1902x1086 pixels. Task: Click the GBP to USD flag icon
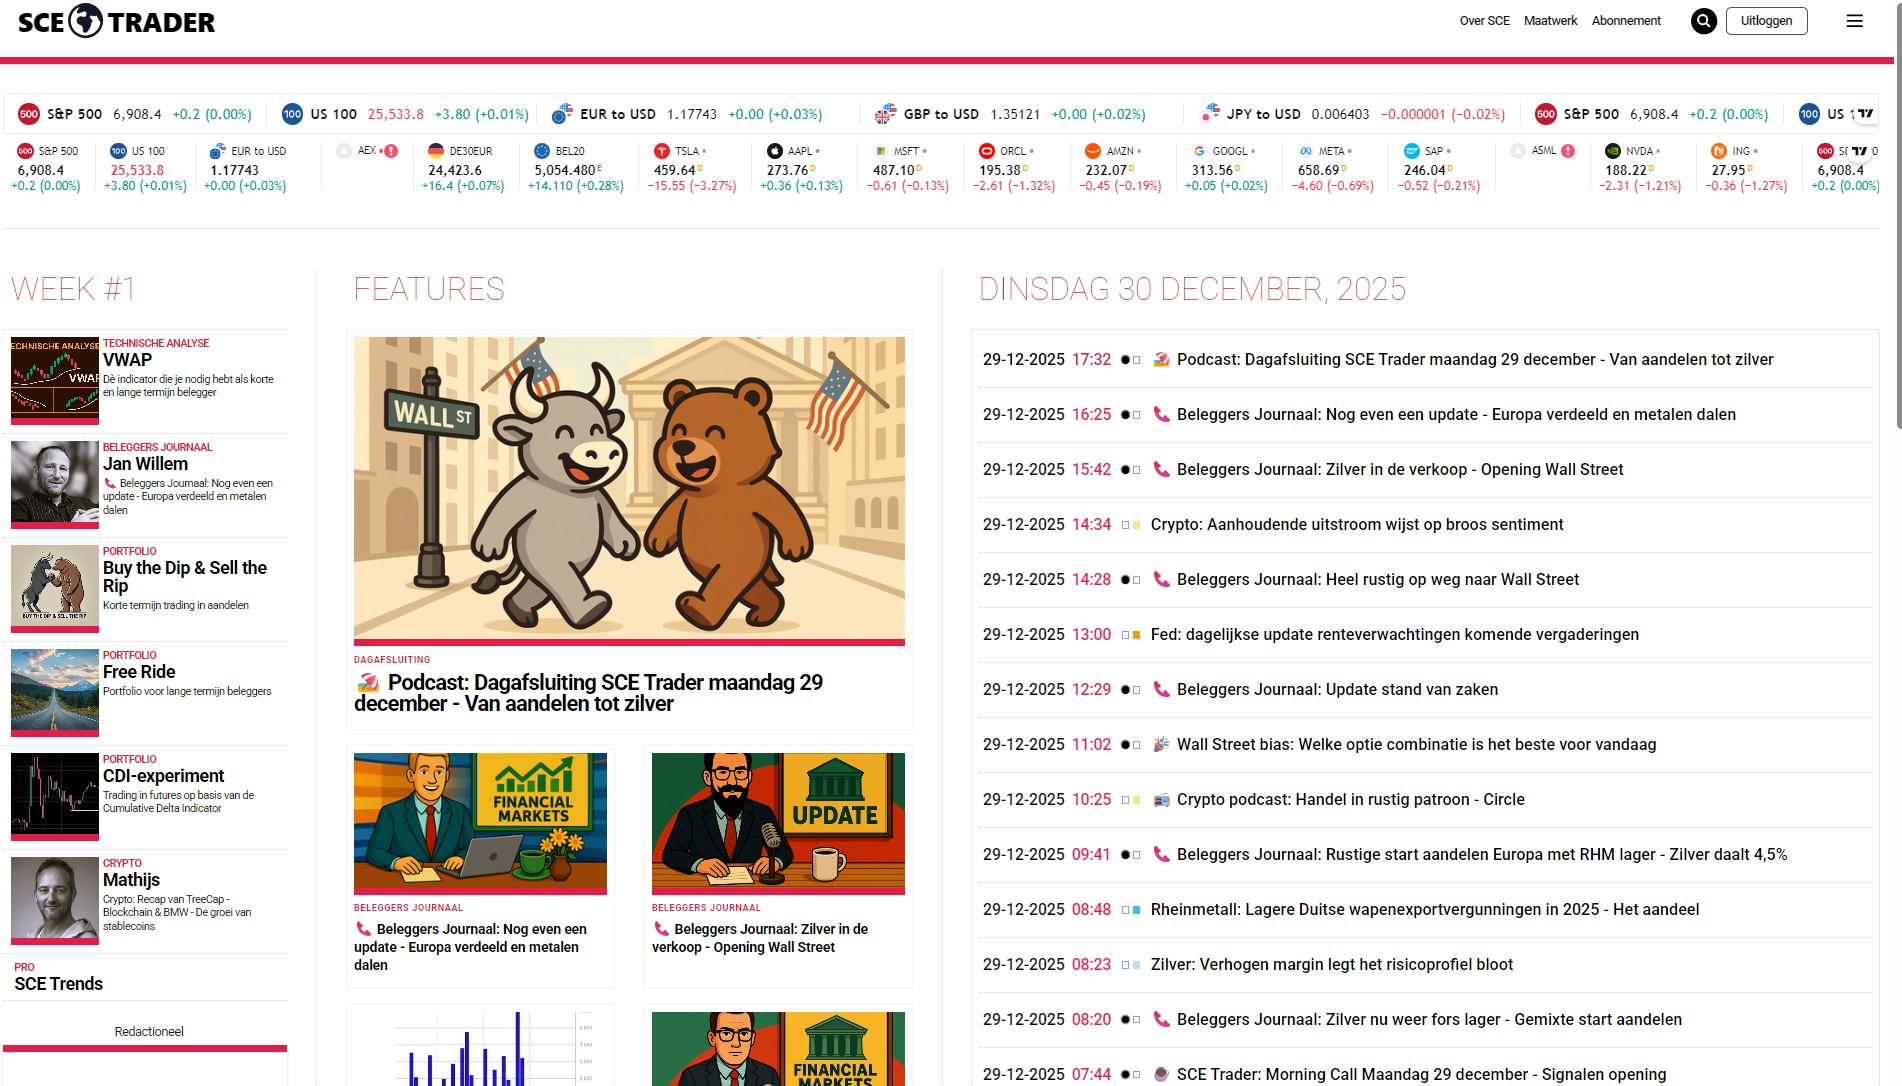(885, 114)
